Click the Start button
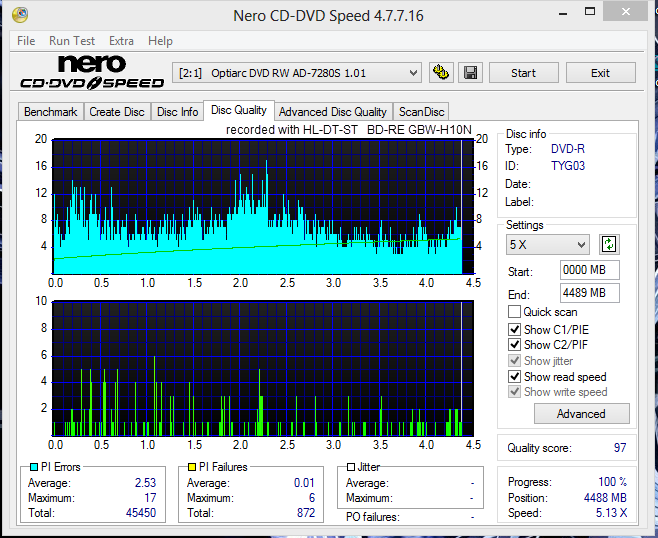The image size is (658, 538). click(523, 73)
